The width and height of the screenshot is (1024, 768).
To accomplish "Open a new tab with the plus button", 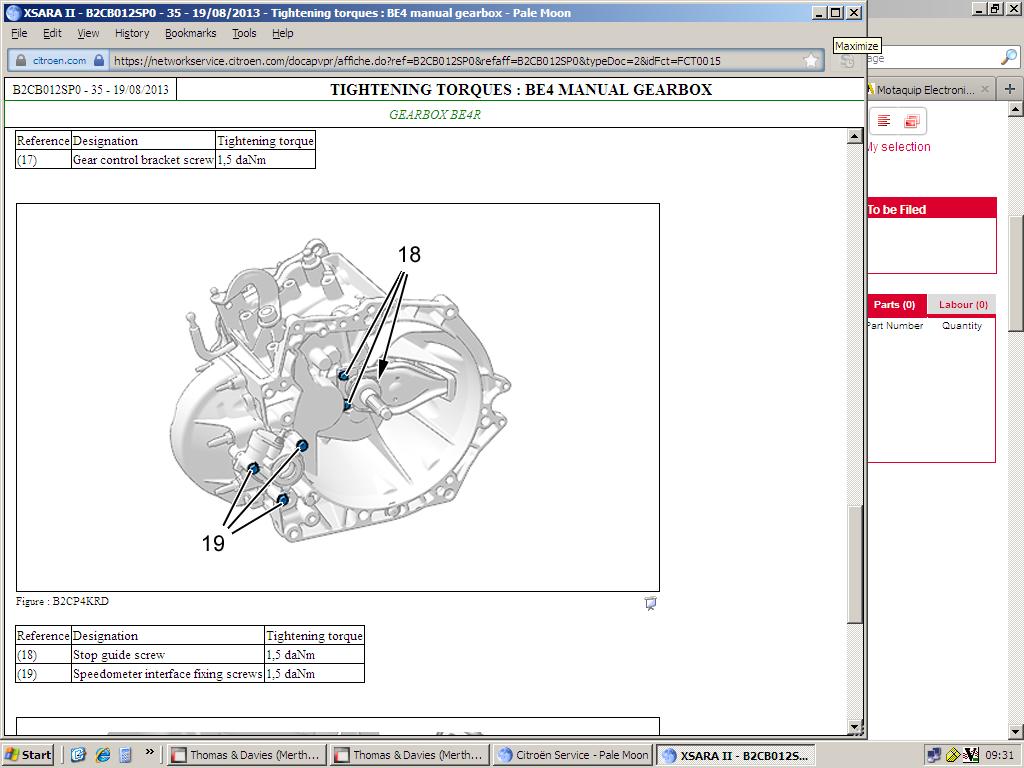I will click(x=1010, y=89).
